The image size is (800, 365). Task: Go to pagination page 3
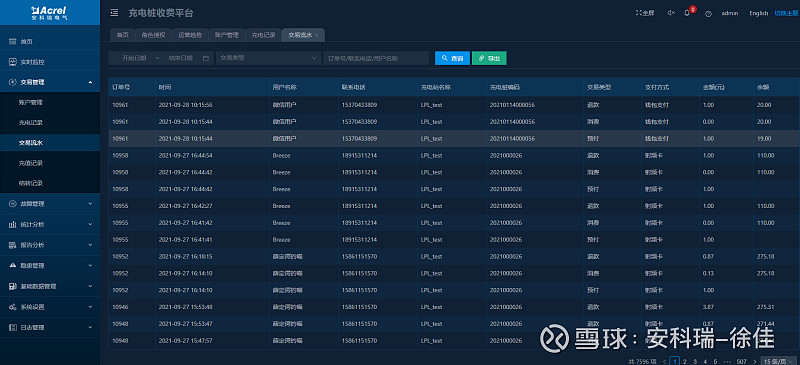[x=695, y=361]
